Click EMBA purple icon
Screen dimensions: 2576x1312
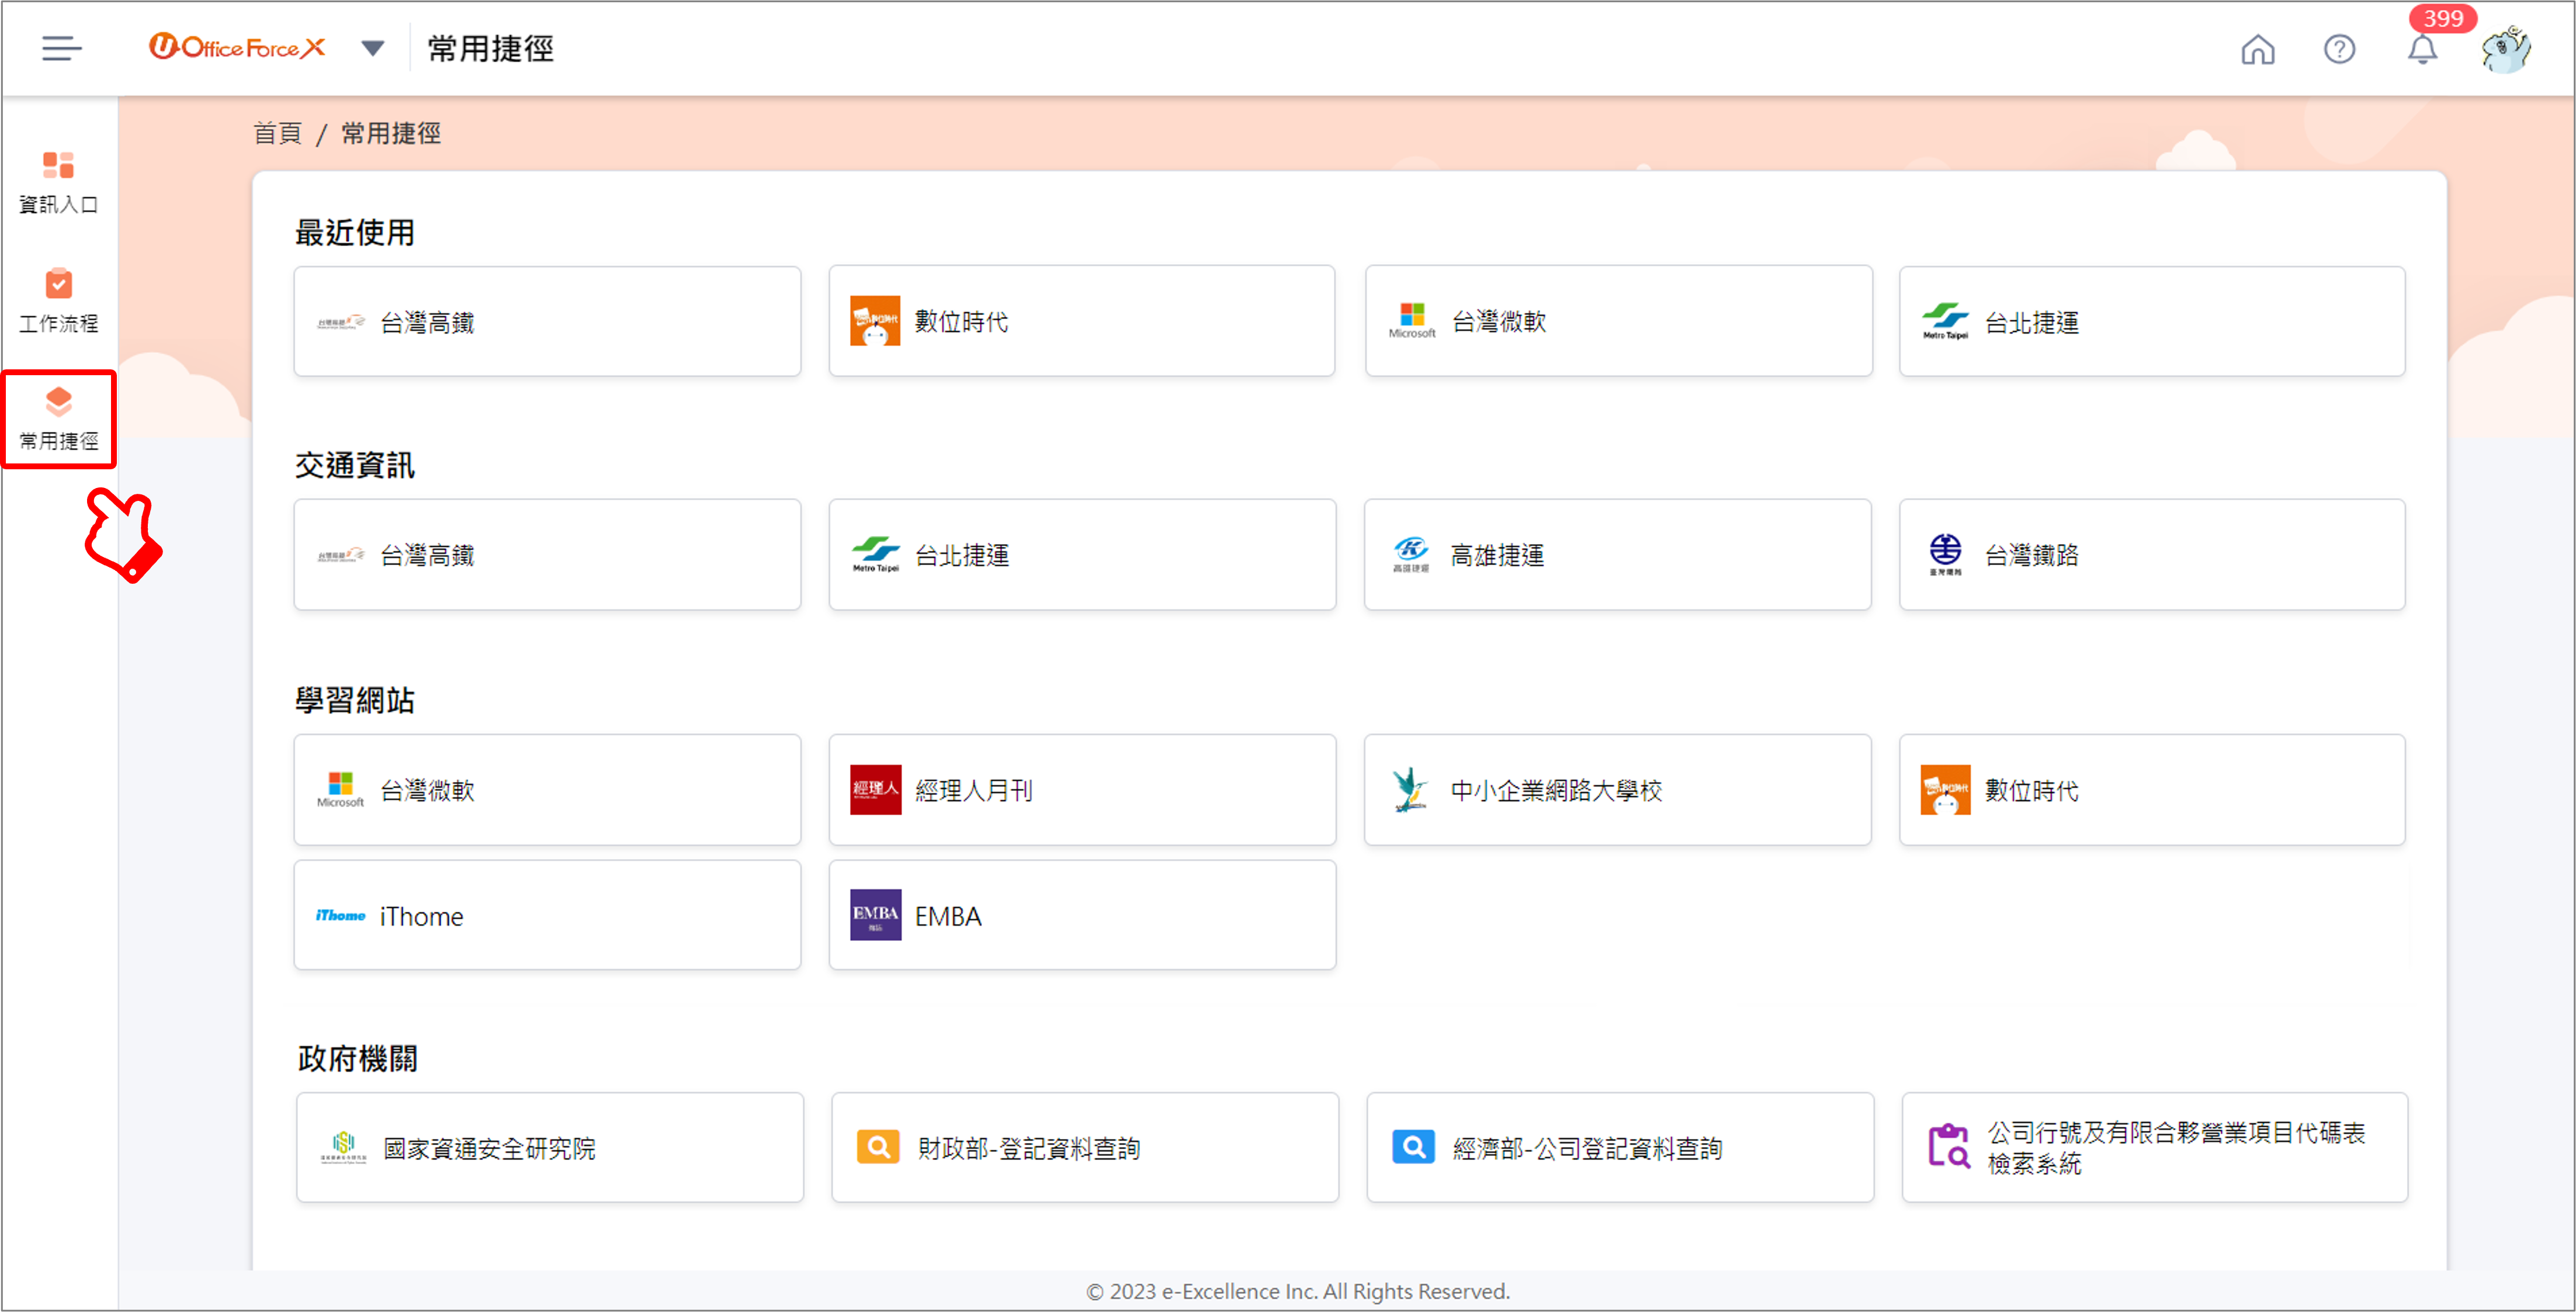(x=875, y=915)
